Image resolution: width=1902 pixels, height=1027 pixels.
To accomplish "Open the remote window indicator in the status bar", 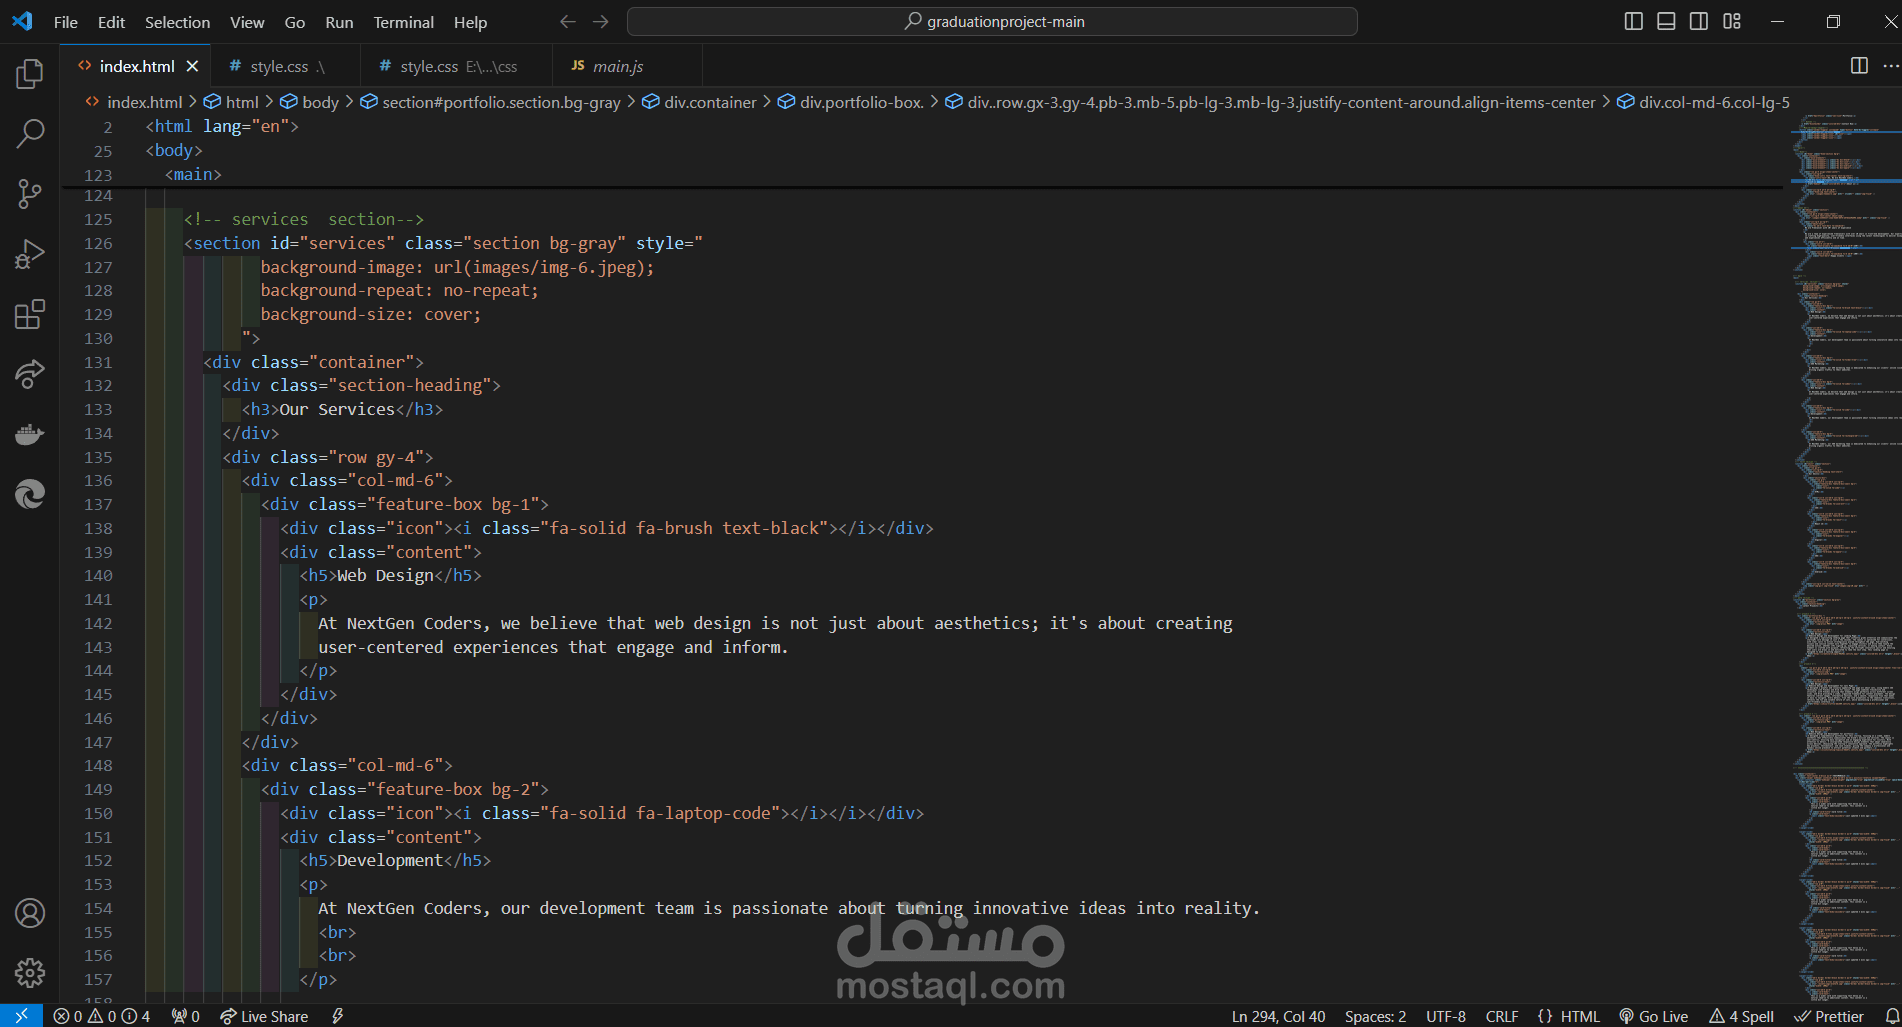I will point(21,1016).
